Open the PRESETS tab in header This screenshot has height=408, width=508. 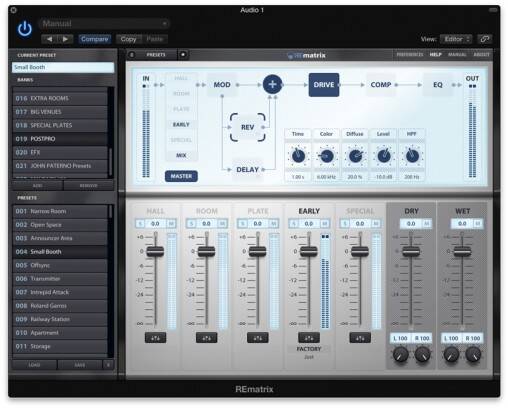point(156,55)
